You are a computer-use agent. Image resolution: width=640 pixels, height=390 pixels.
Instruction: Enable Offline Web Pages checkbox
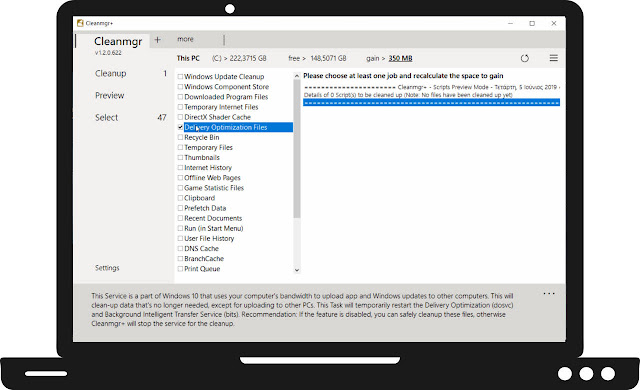coord(180,178)
